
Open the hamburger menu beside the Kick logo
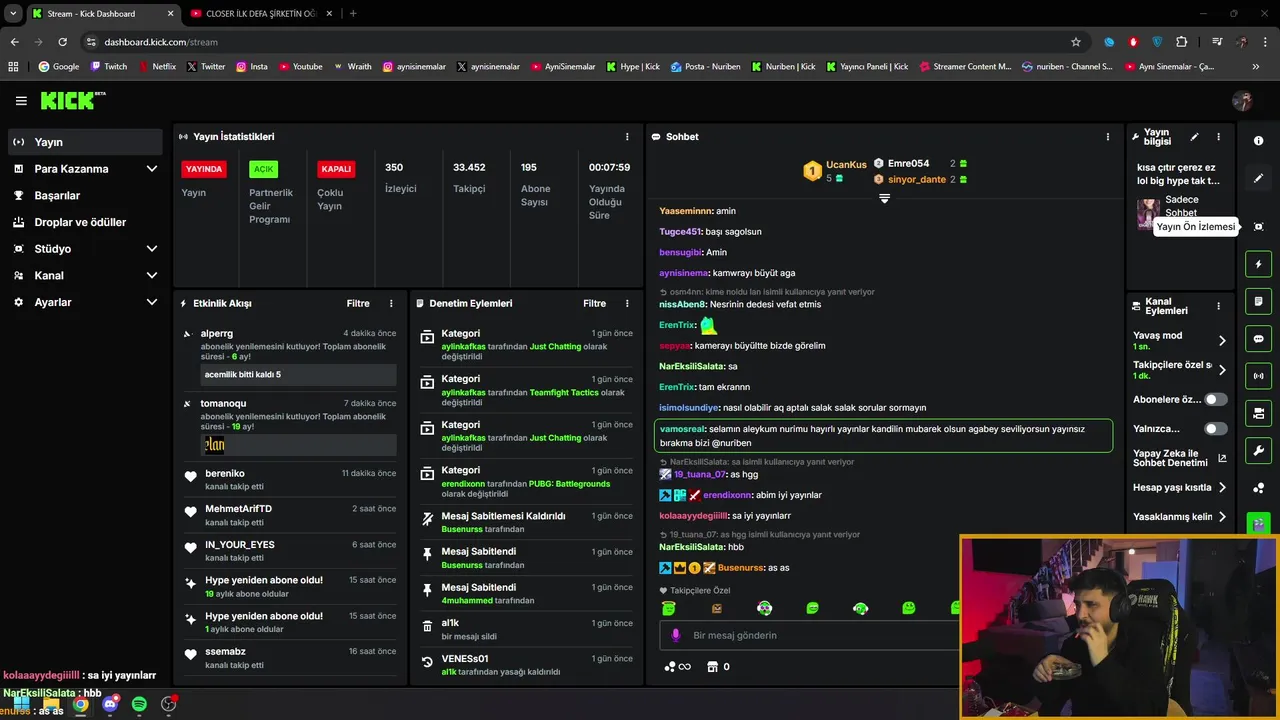[x=21, y=101]
